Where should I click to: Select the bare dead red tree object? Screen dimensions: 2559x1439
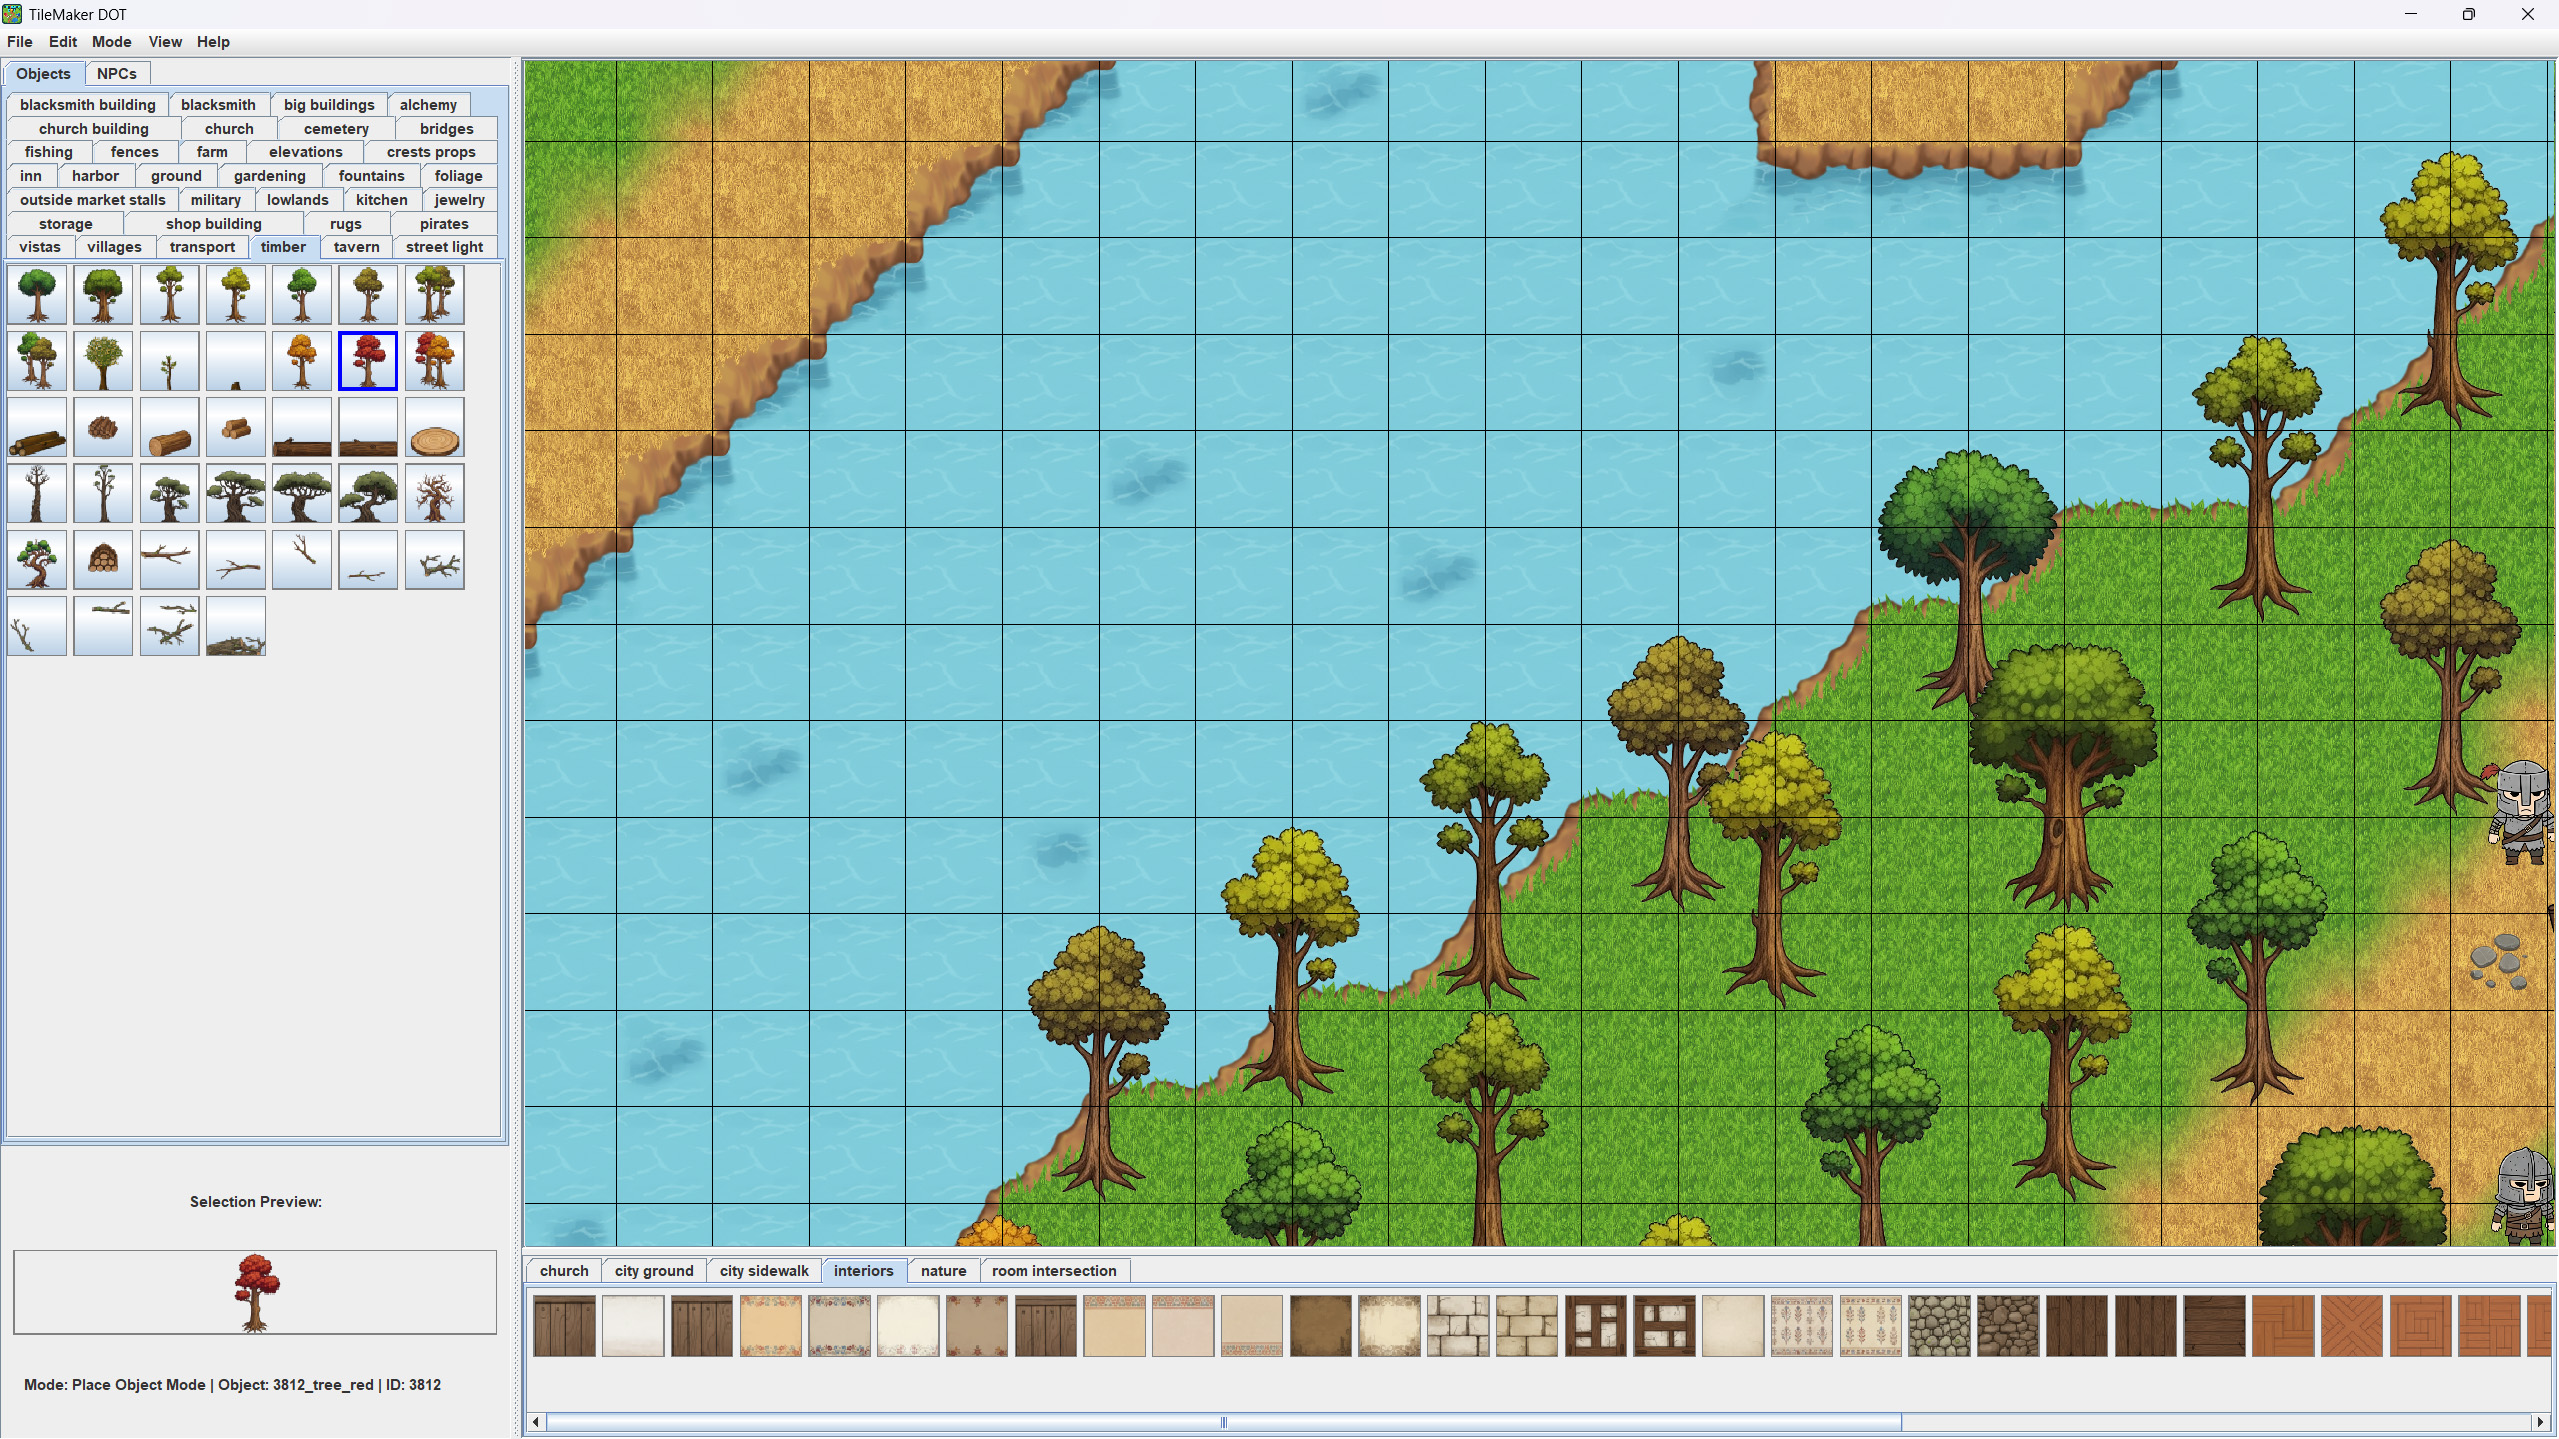(x=434, y=494)
